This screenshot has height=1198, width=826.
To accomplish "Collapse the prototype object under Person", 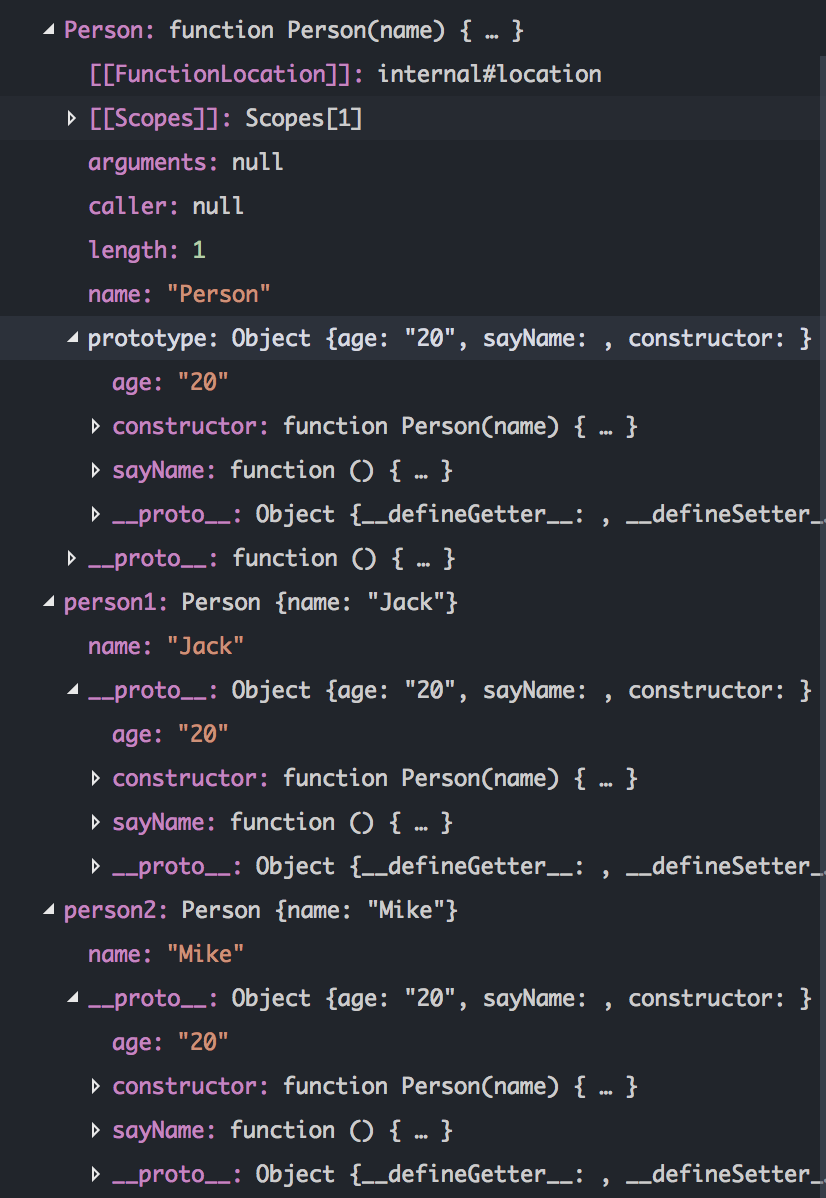I will (x=73, y=338).
